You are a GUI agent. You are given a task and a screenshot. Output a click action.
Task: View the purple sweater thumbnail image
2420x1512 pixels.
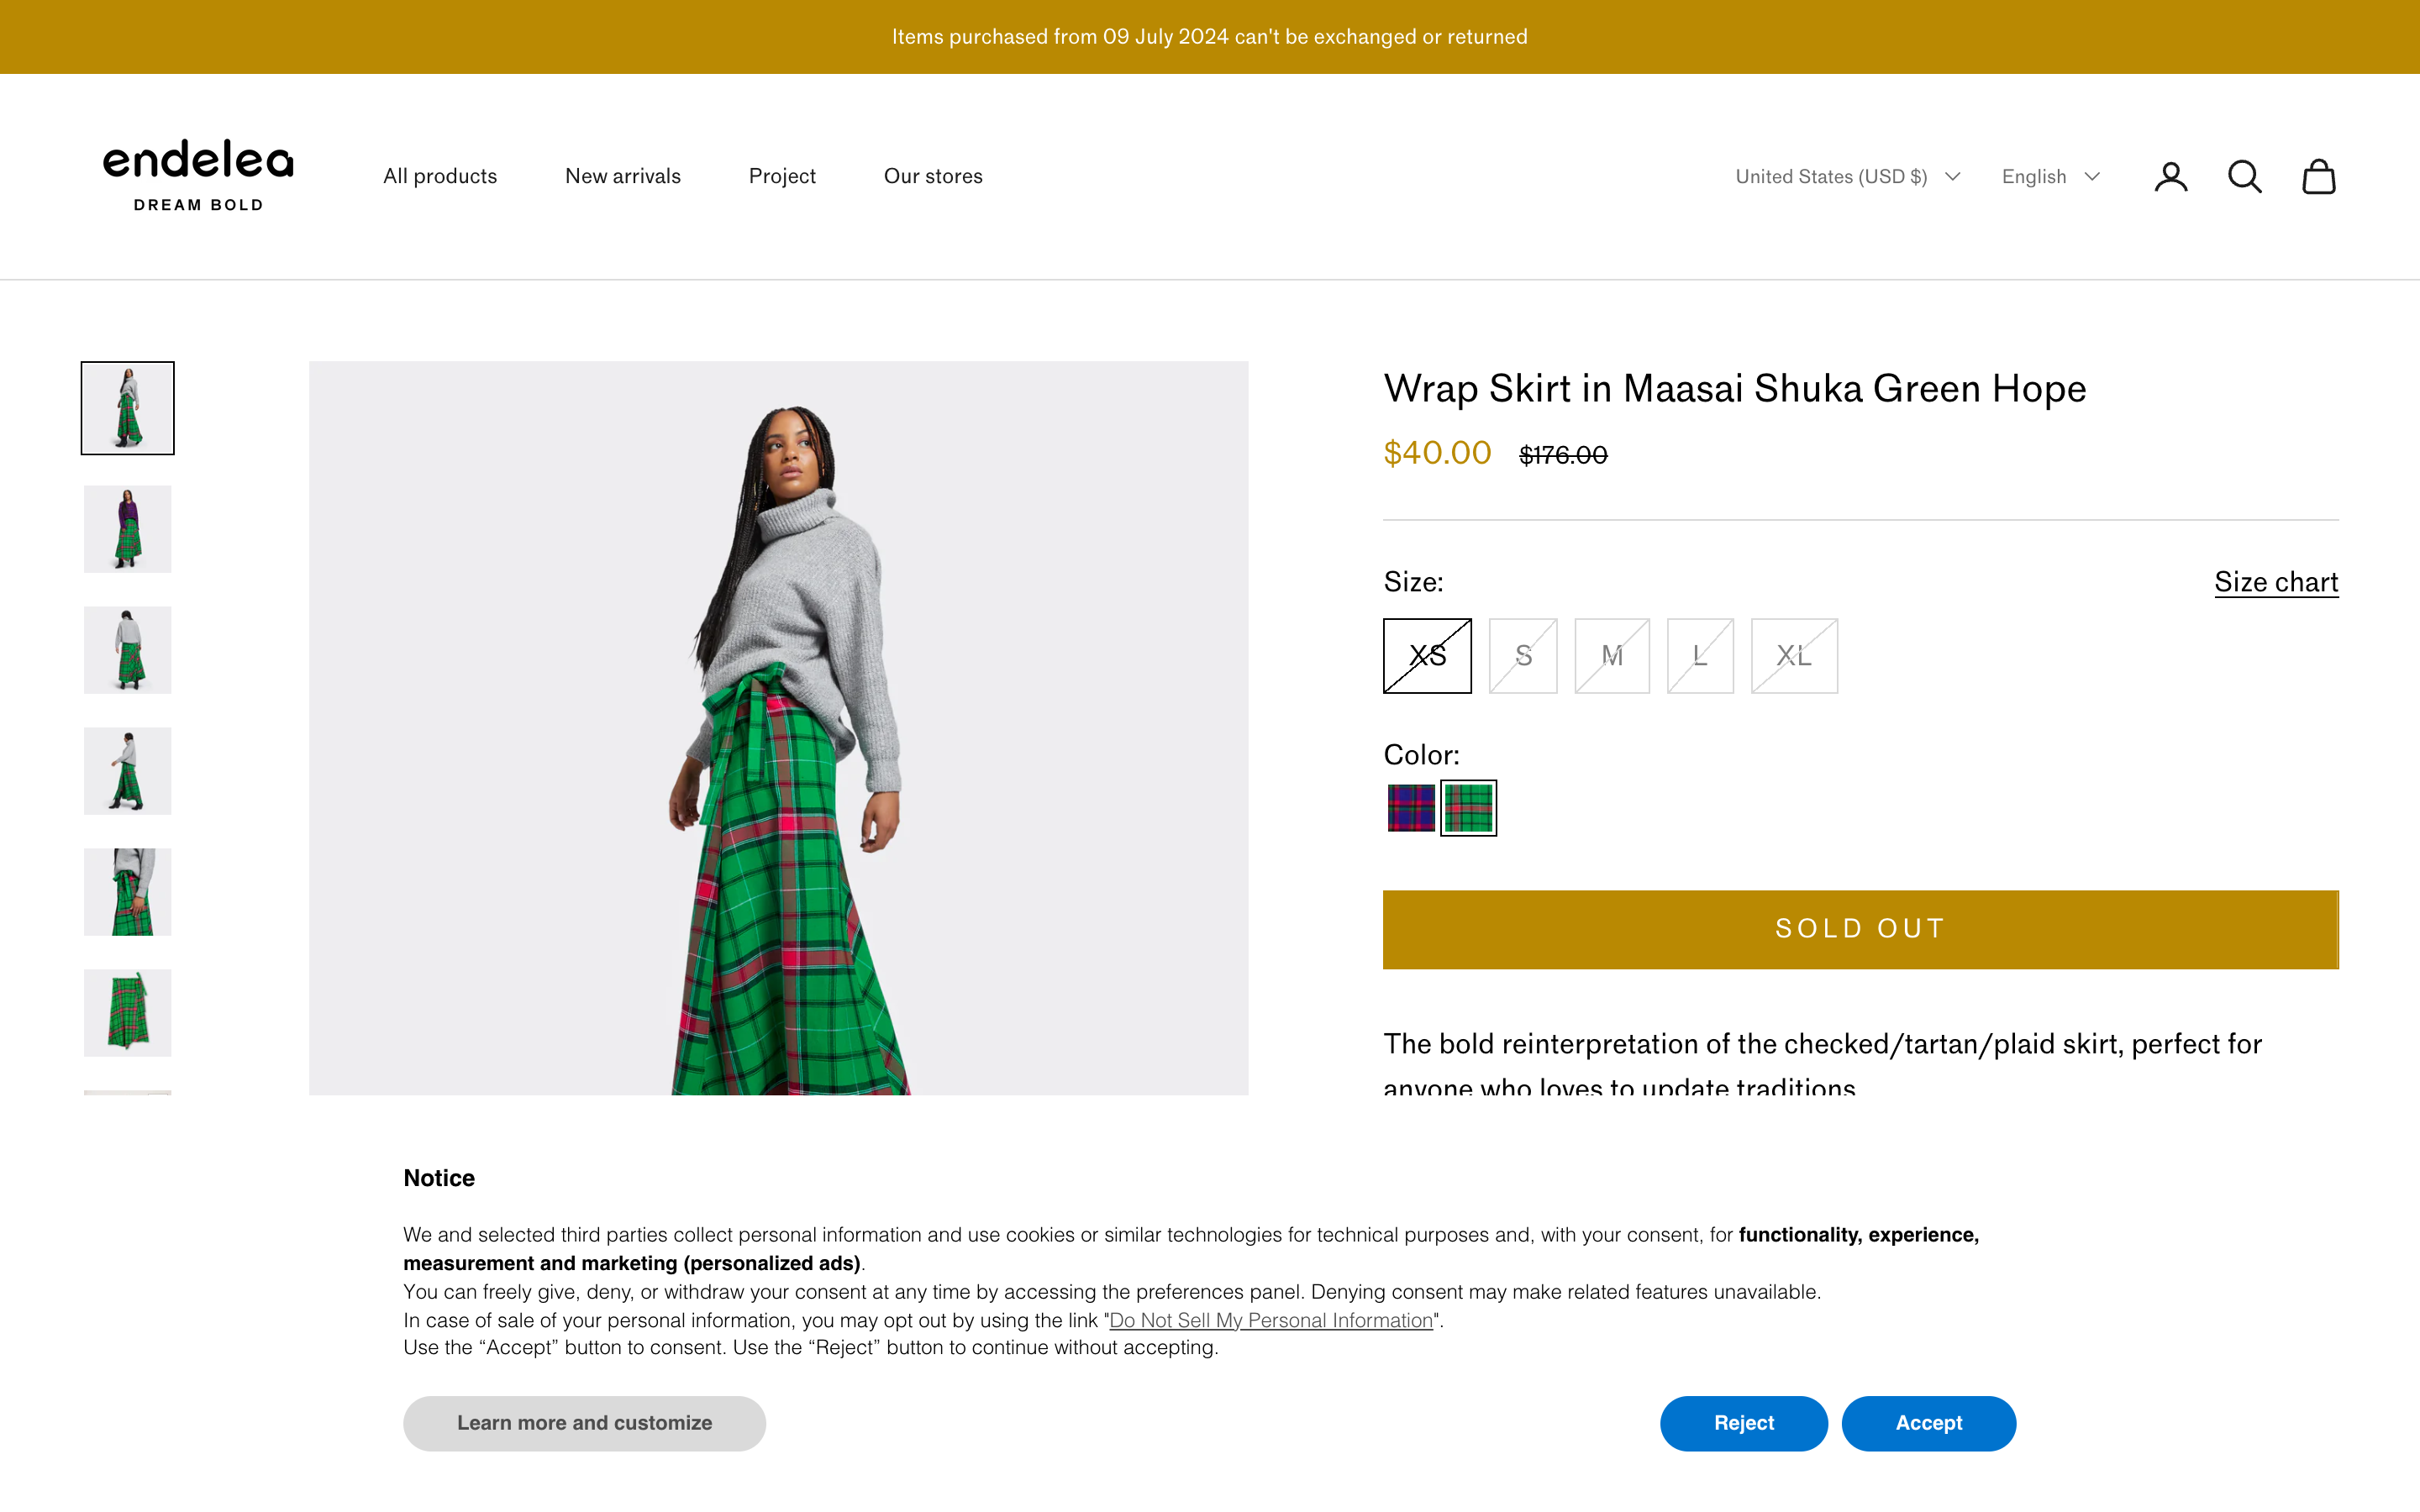tap(128, 529)
